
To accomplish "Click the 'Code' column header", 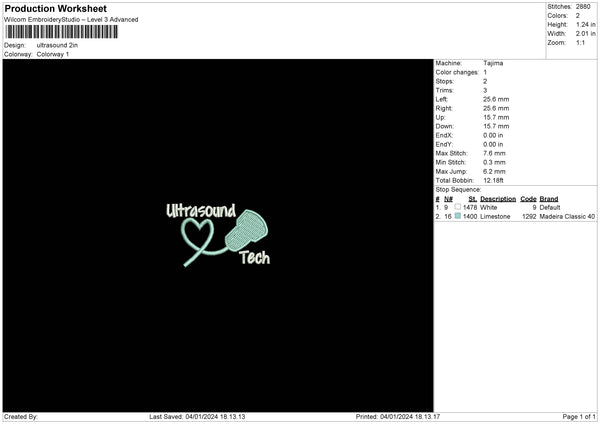I will tap(528, 199).
